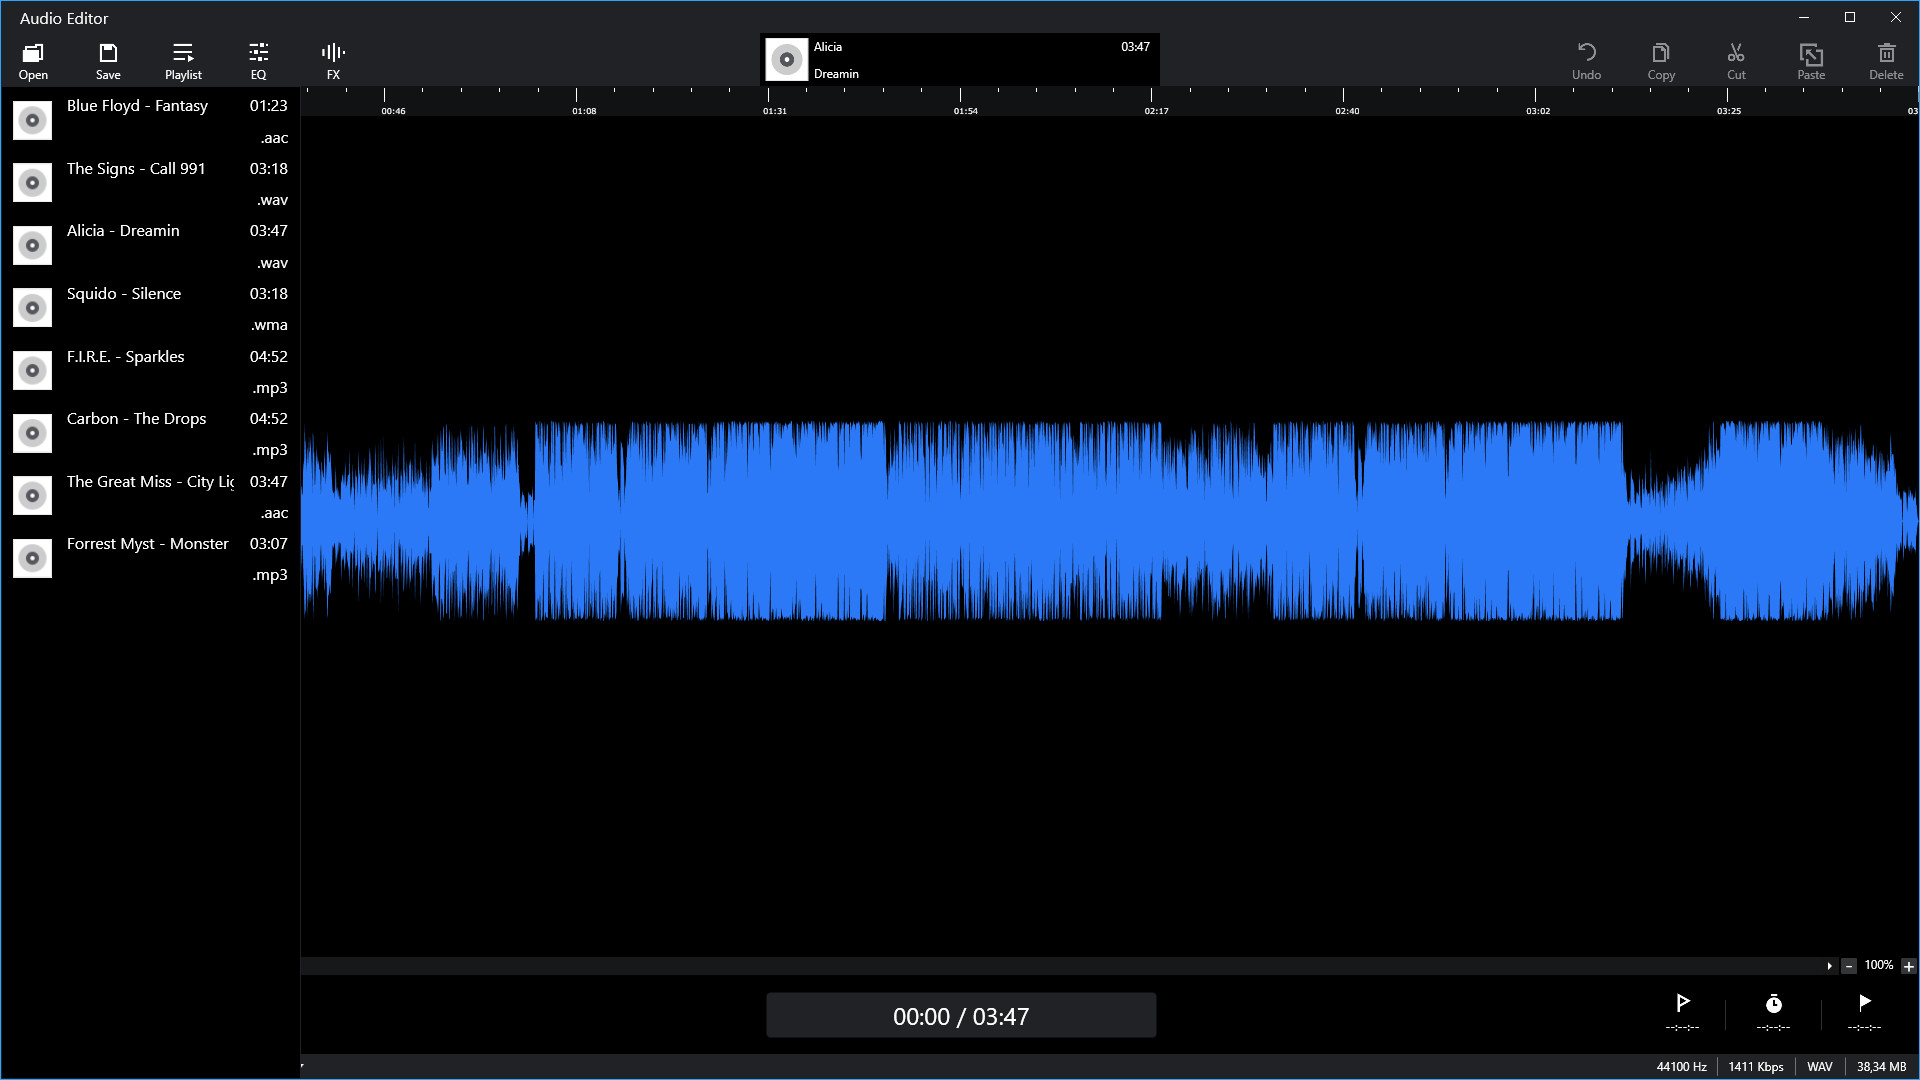Open the EQ equalizer
This screenshot has height=1080, width=1920.
tap(257, 60)
